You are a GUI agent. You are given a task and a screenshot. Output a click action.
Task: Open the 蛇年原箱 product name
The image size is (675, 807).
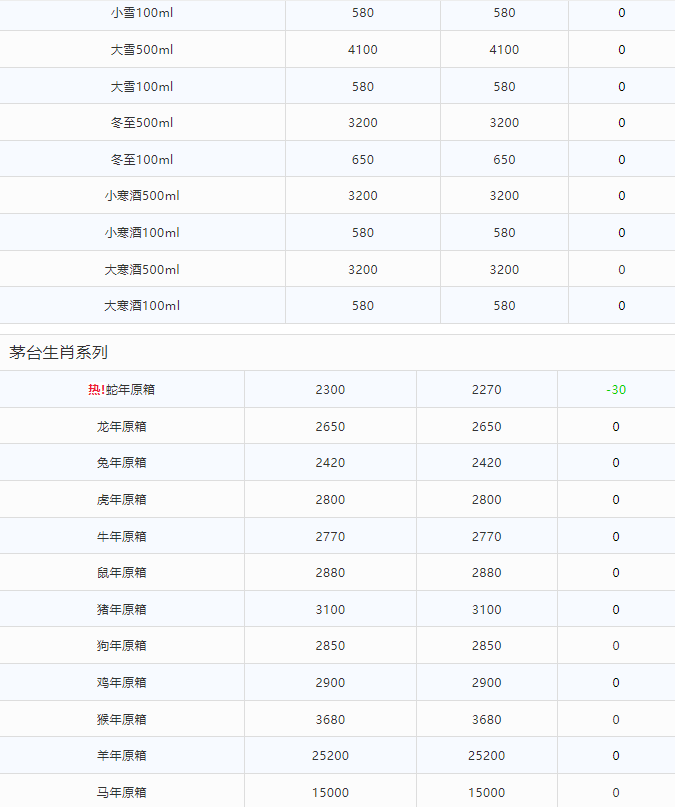pos(130,390)
